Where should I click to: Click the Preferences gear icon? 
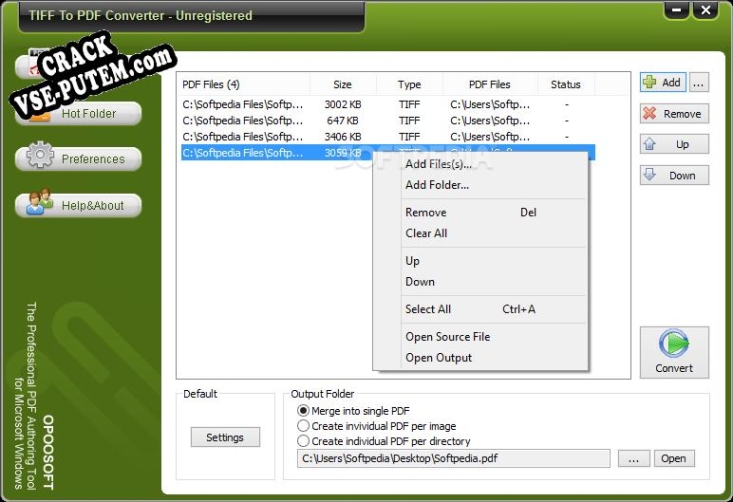pyautogui.click(x=39, y=155)
